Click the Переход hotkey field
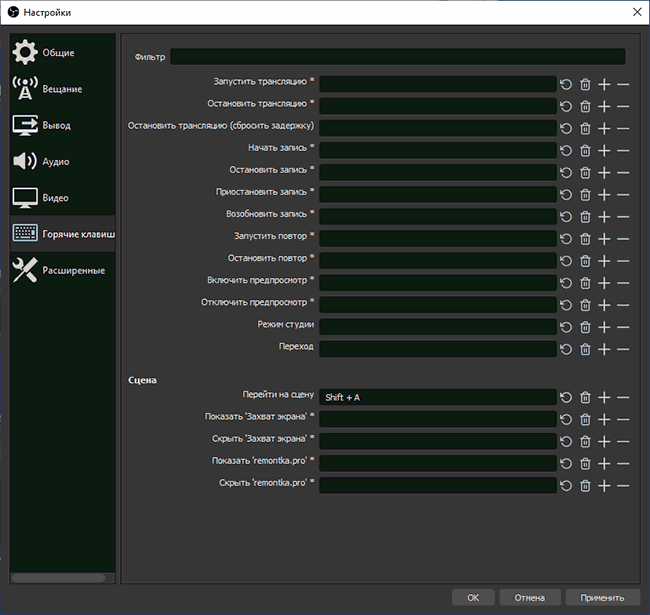Screen dimensions: 650x615 [x=438, y=349]
